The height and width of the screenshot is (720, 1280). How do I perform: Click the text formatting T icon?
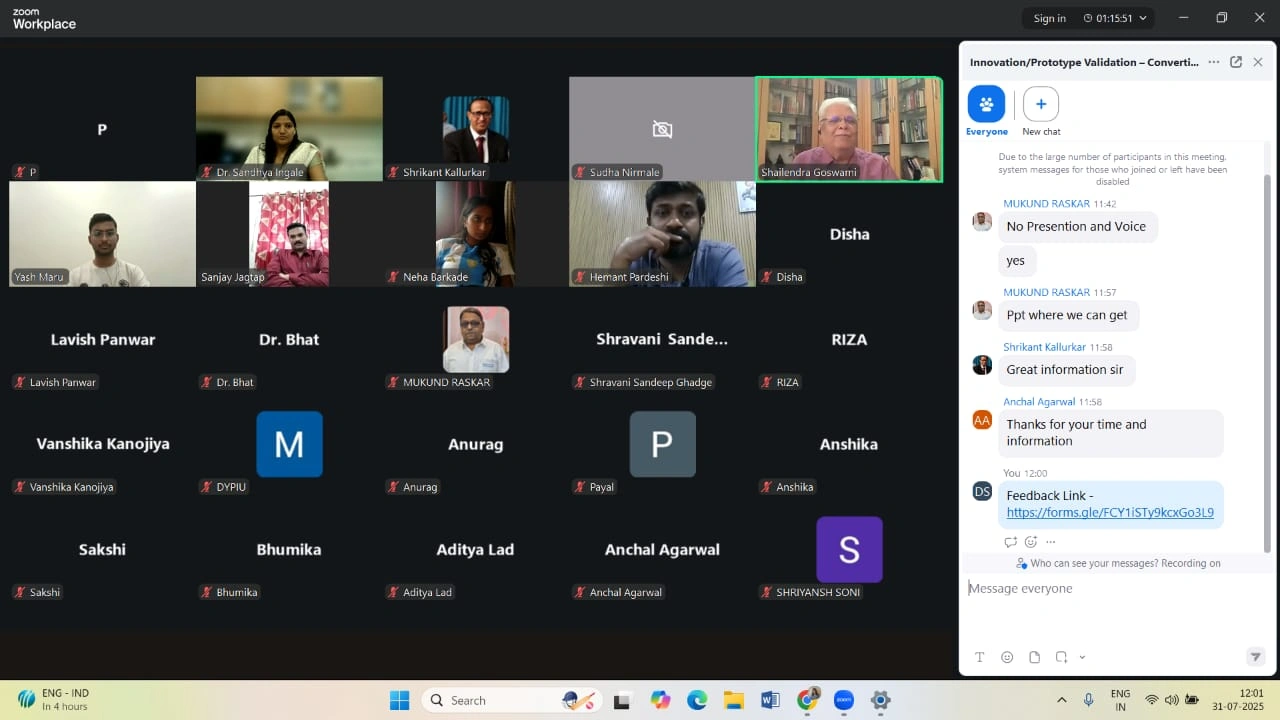[980, 657]
